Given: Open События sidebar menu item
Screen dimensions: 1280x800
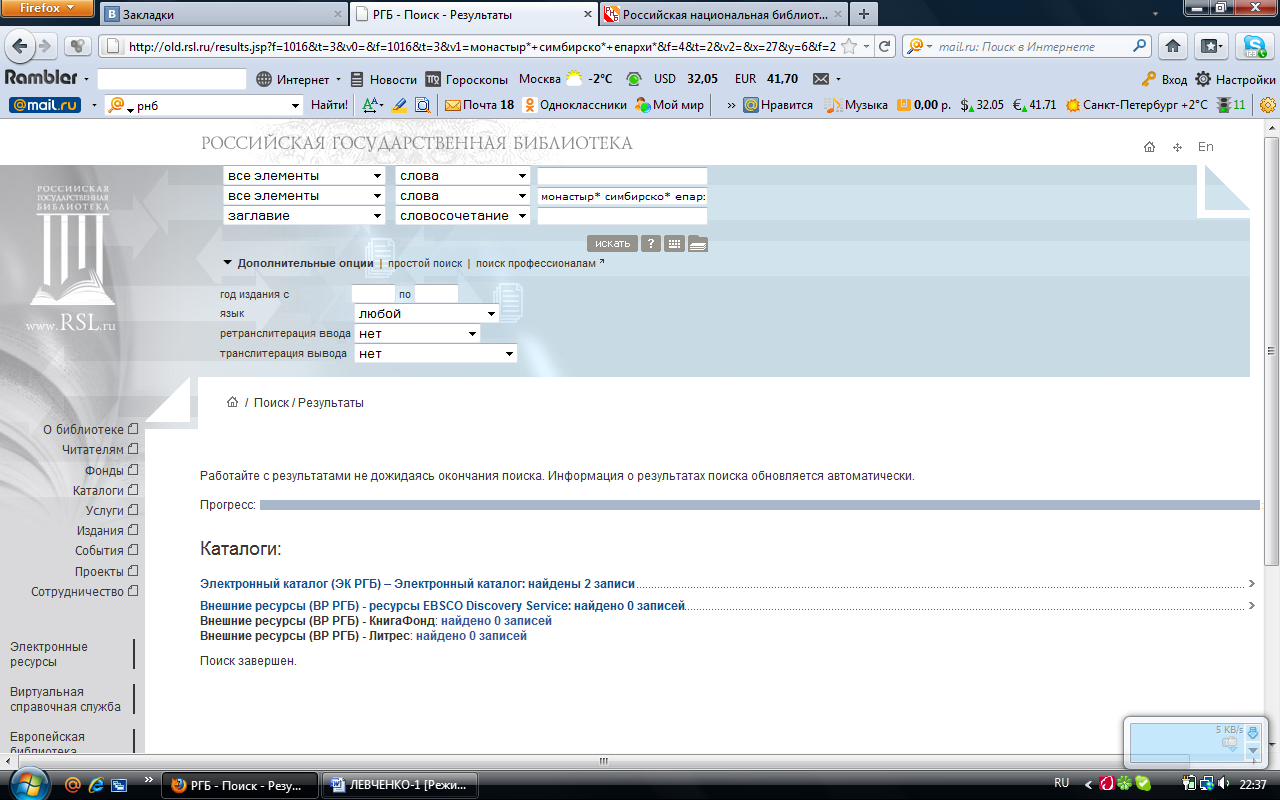Looking at the screenshot, I should click(106, 551).
